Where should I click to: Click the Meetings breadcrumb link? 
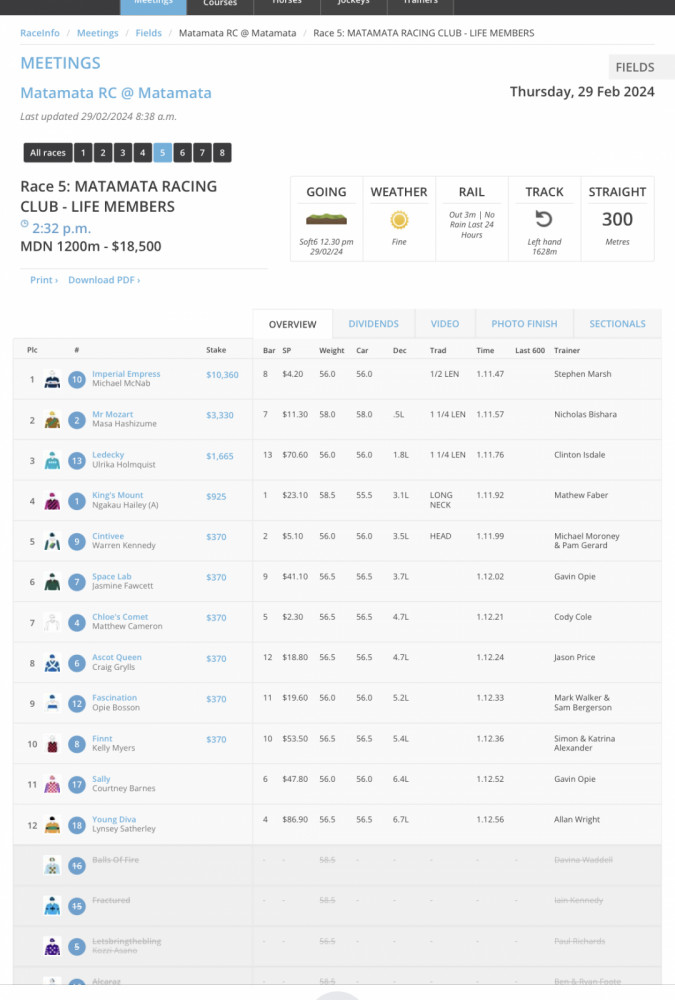tap(98, 33)
